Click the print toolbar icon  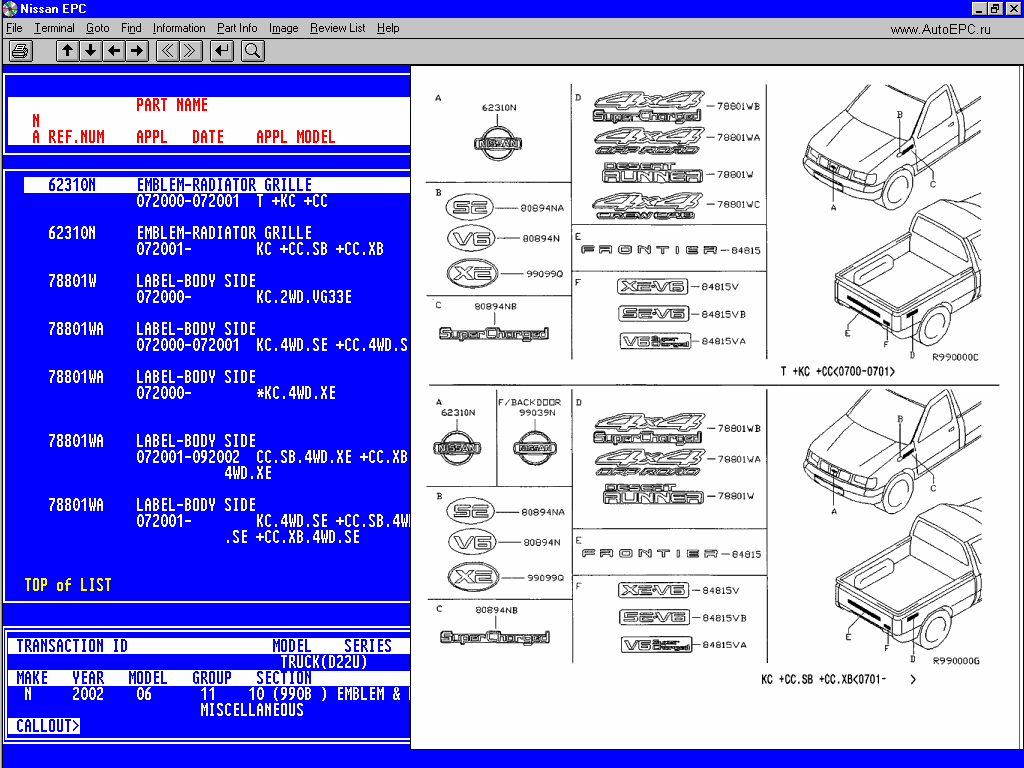click(x=20, y=50)
